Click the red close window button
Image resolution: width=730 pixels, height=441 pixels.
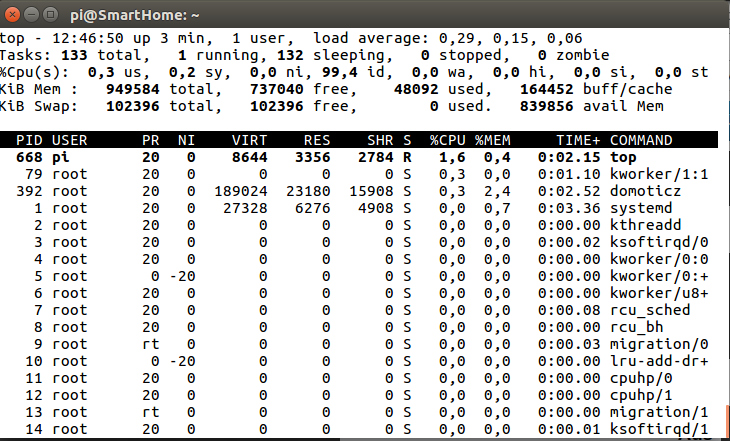point(12,14)
